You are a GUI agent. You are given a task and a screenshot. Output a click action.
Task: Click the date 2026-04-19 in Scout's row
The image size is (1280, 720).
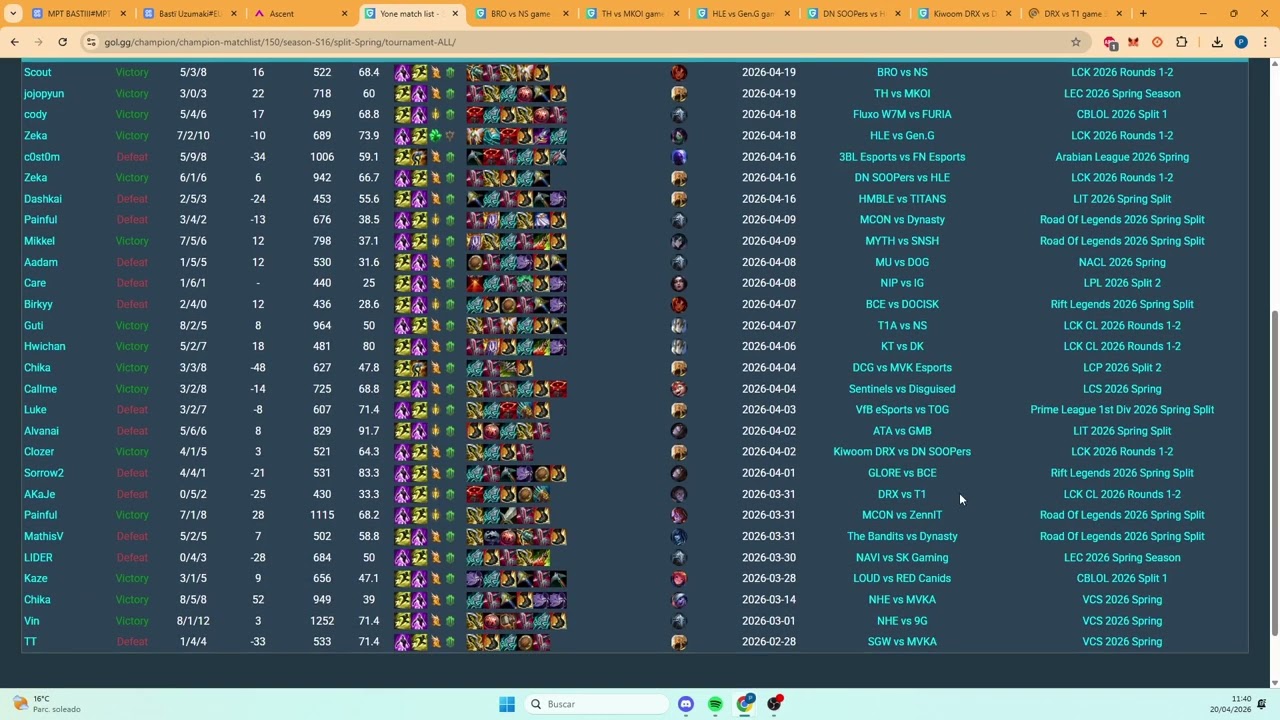(769, 72)
